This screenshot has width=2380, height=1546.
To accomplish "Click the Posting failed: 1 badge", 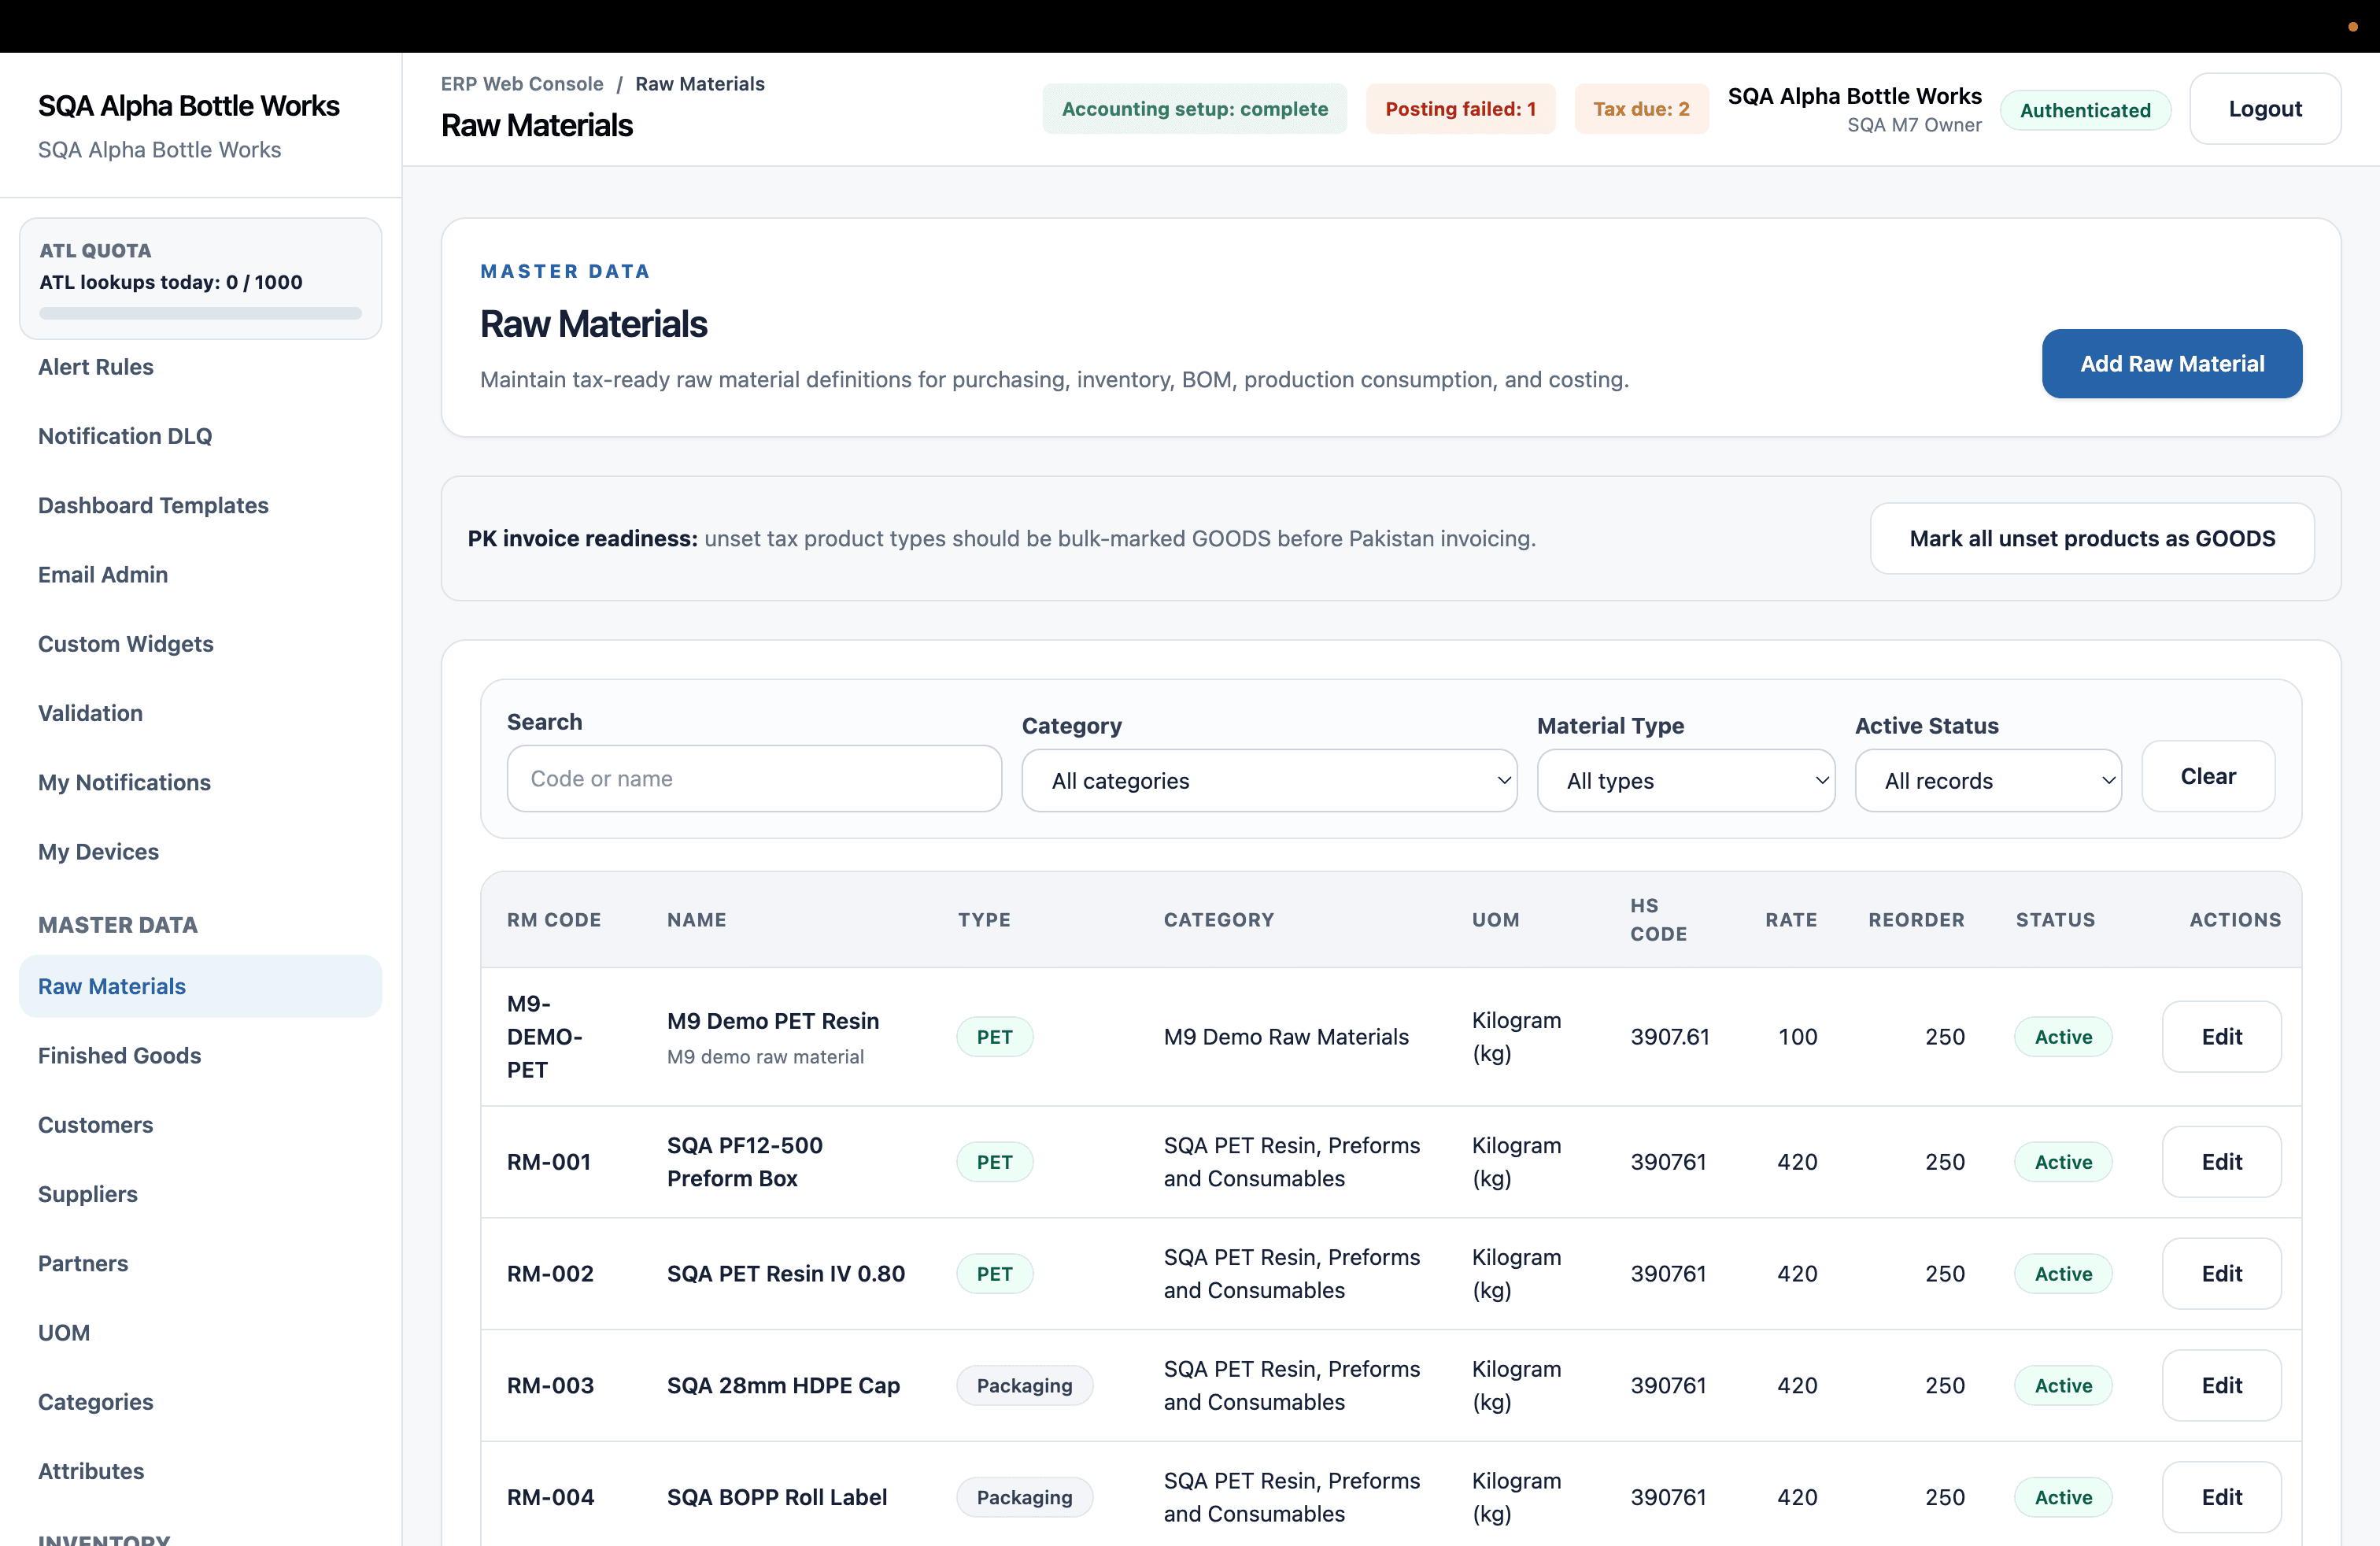I will point(1460,109).
